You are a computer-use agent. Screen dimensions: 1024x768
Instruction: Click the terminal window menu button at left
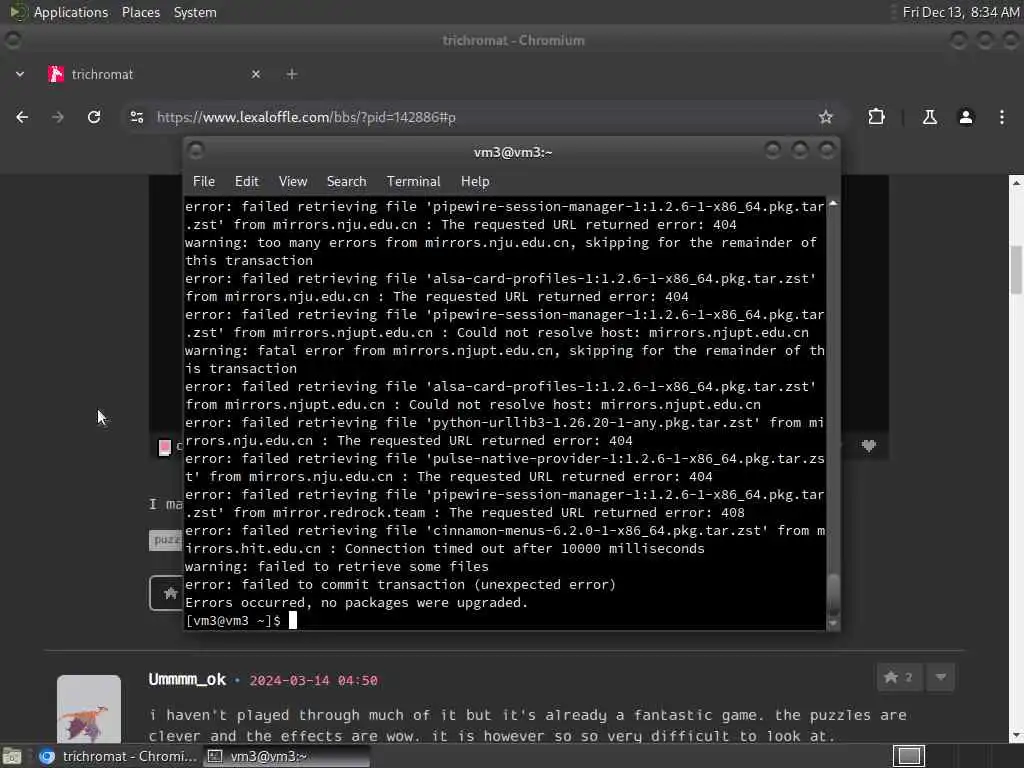click(196, 151)
